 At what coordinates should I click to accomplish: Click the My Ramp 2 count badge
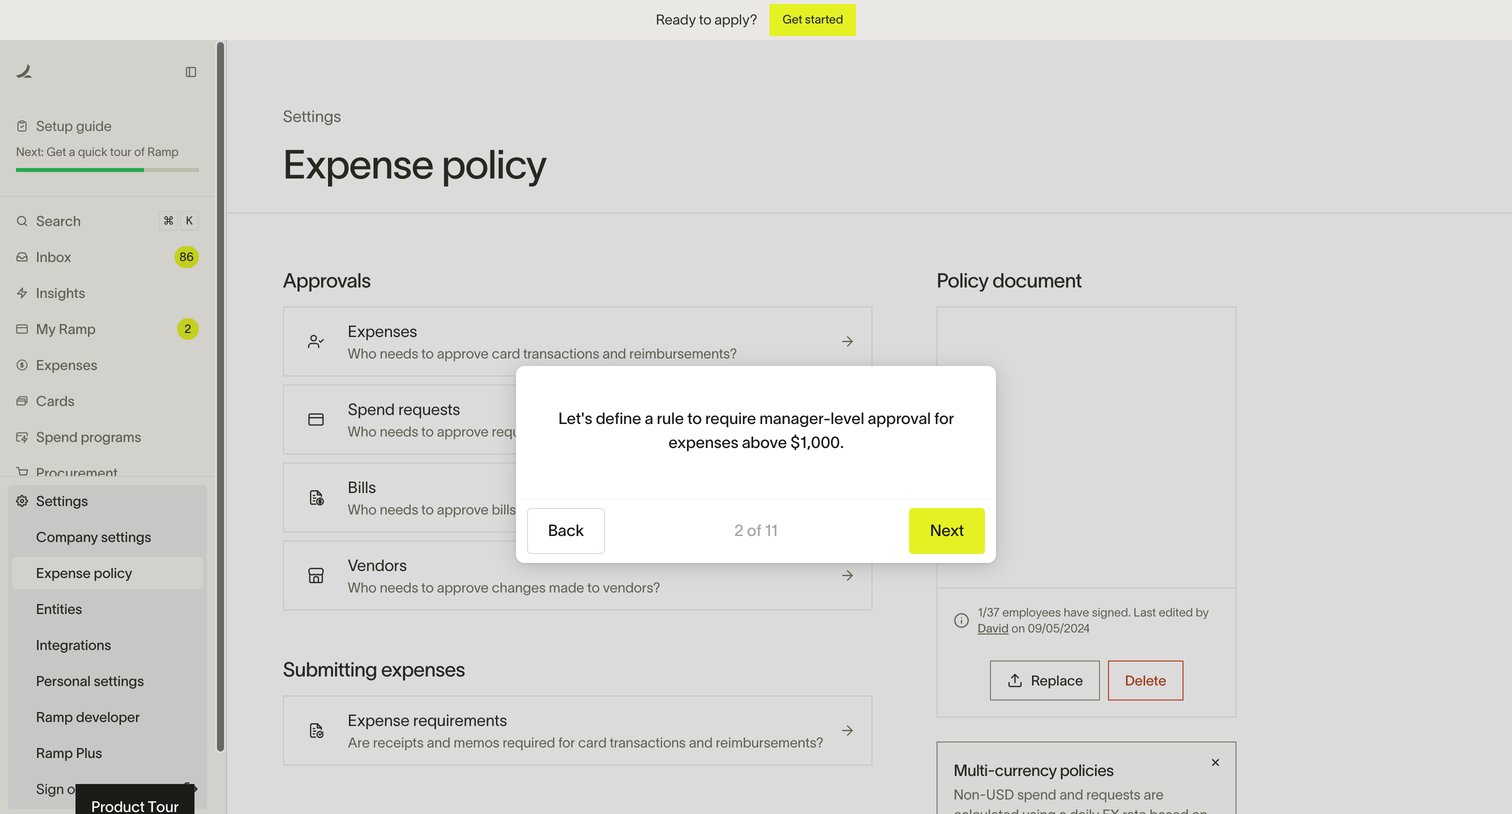[187, 329]
